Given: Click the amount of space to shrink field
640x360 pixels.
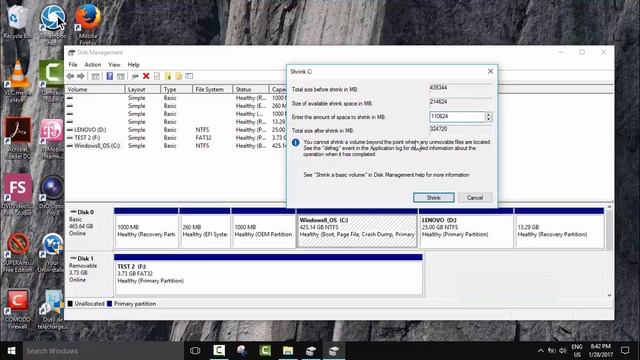Looking at the screenshot, I should 457,117.
